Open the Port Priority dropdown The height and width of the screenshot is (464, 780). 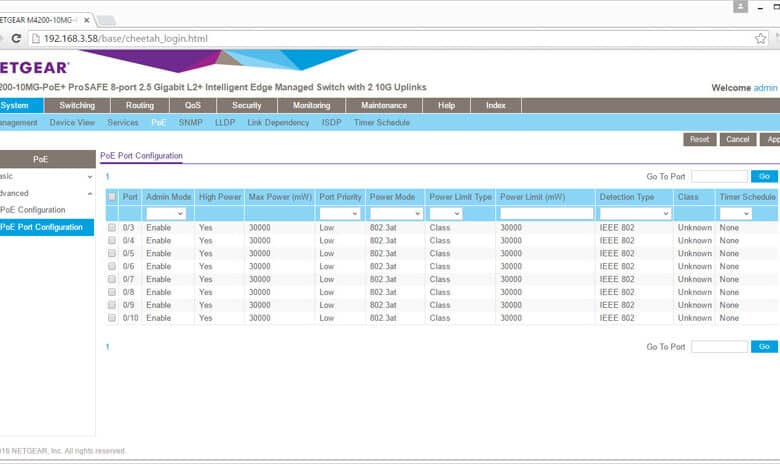tap(339, 214)
